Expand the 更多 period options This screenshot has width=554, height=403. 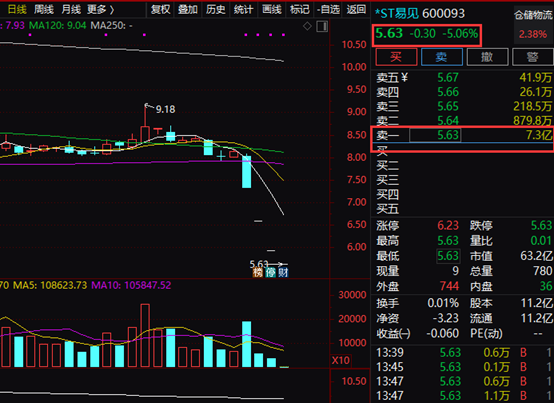[x=101, y=10]
